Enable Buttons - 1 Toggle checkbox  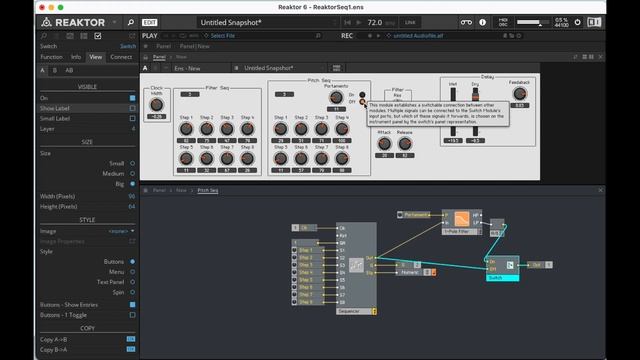coord(133,315)
